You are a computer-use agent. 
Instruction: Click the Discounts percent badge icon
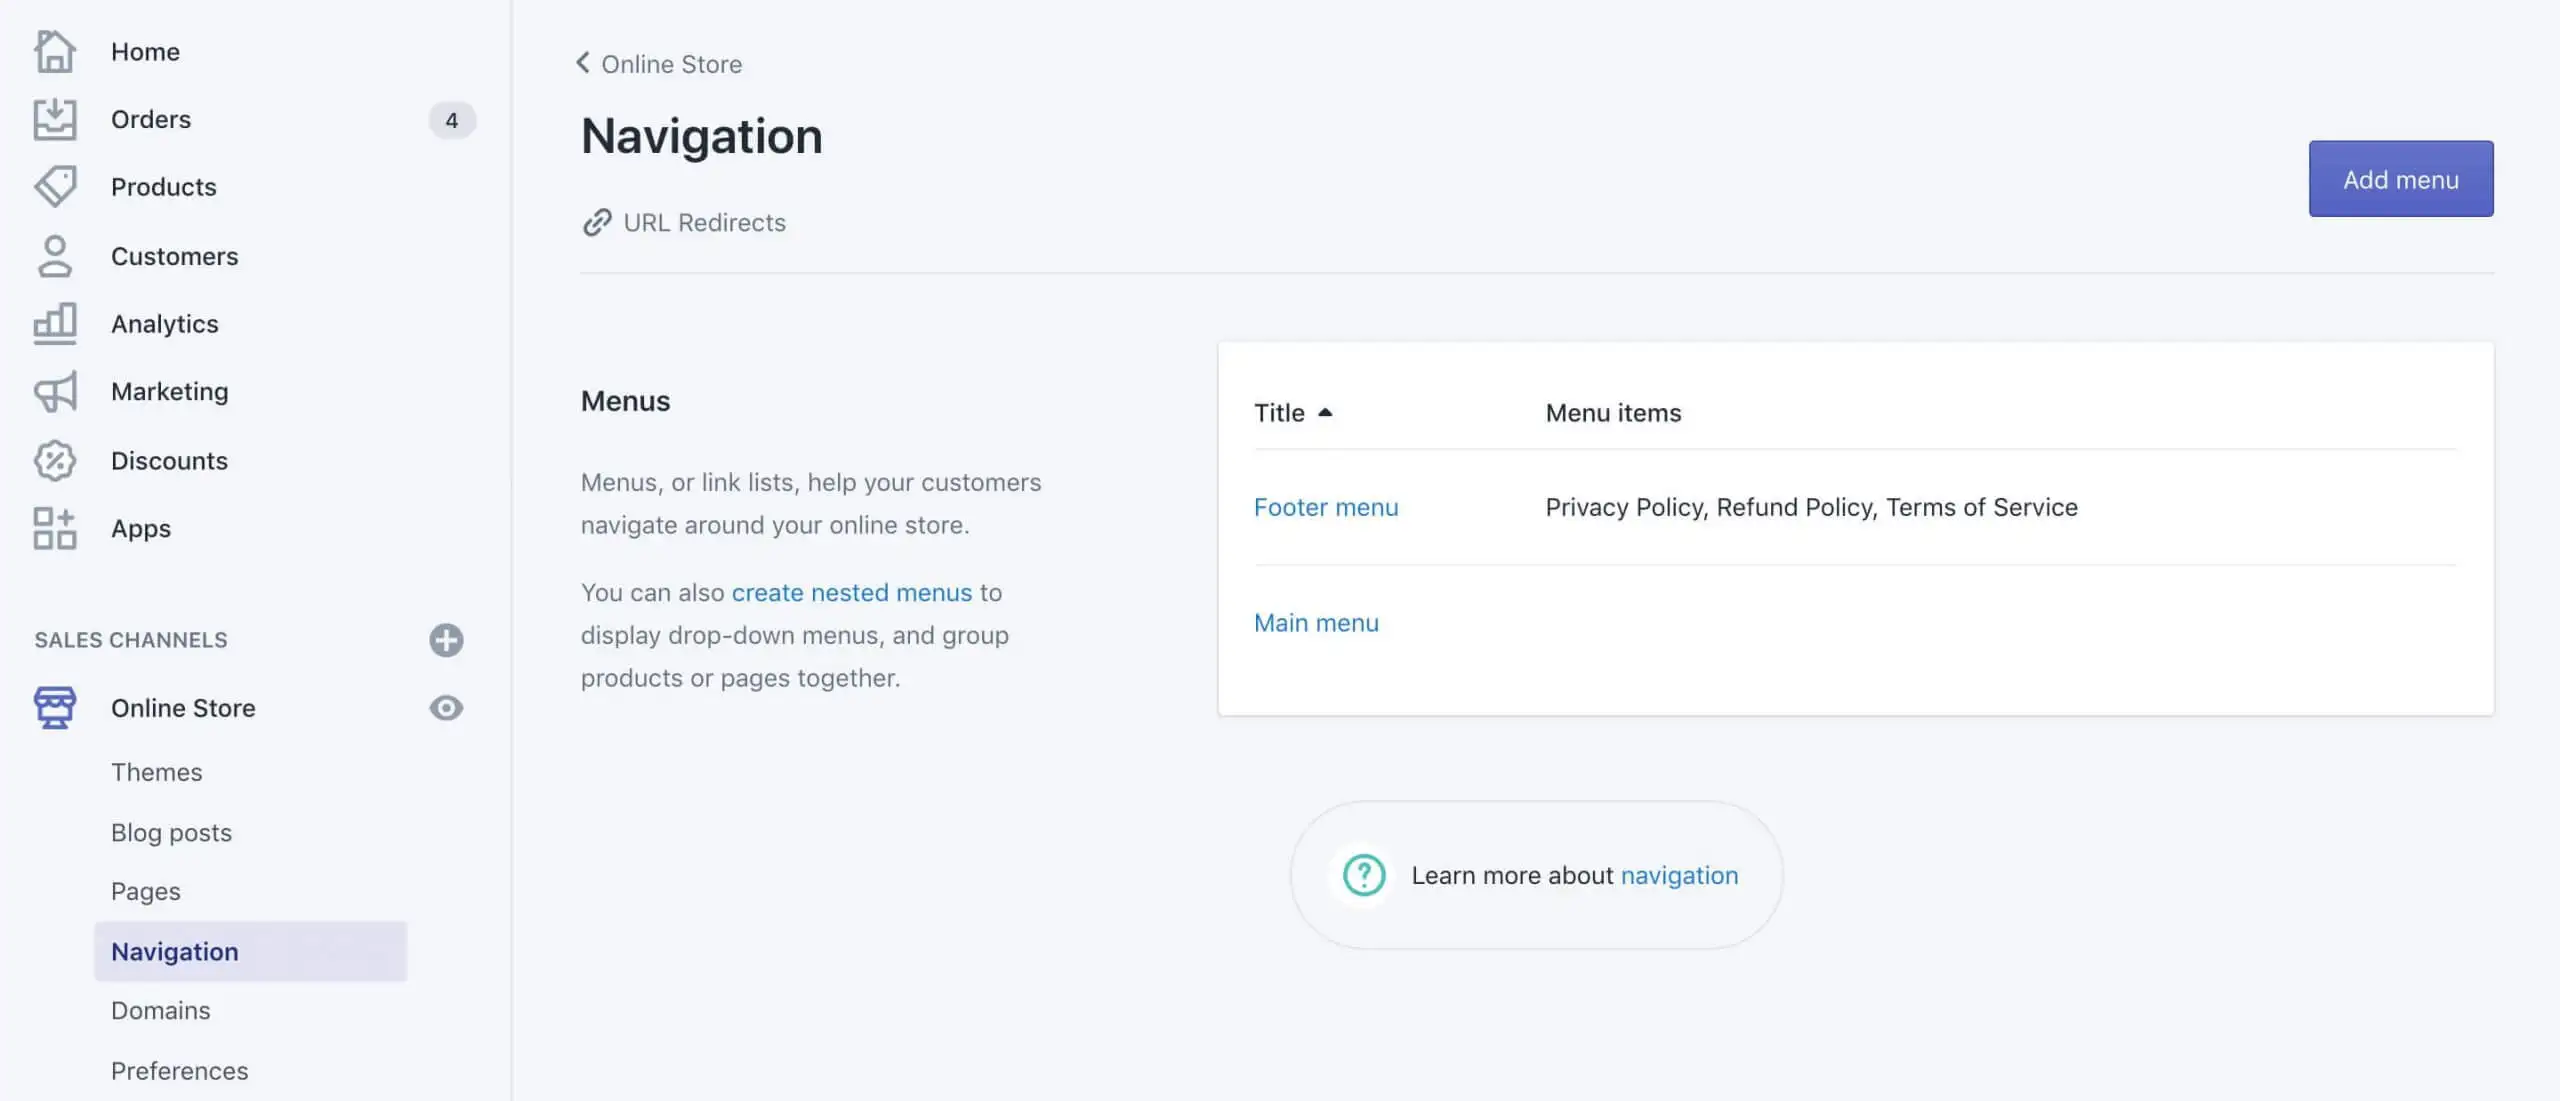pyautogui.click(x=54, y=460)
